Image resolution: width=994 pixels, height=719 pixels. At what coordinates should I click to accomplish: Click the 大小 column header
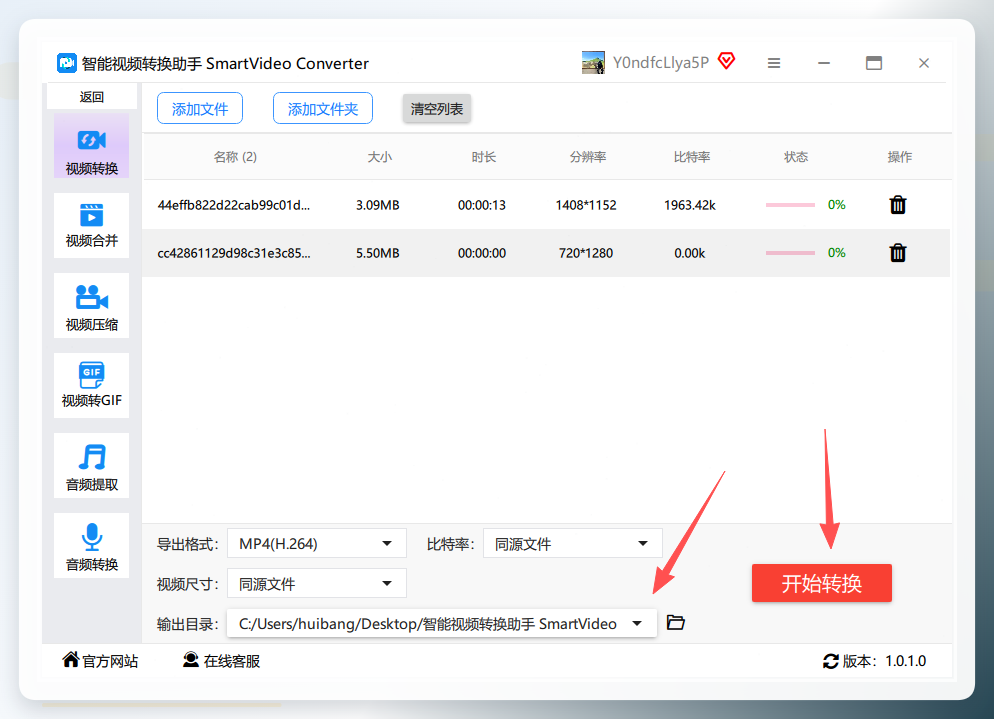pos(379,157)
